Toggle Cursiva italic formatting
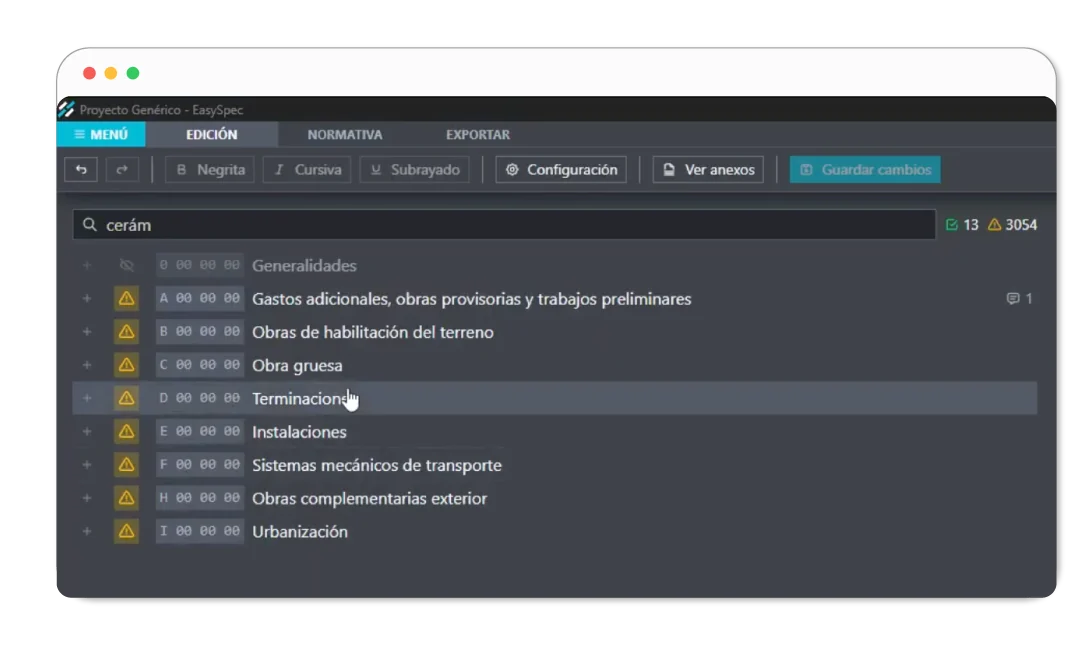The image size is (1080, 665). [307, 170]
